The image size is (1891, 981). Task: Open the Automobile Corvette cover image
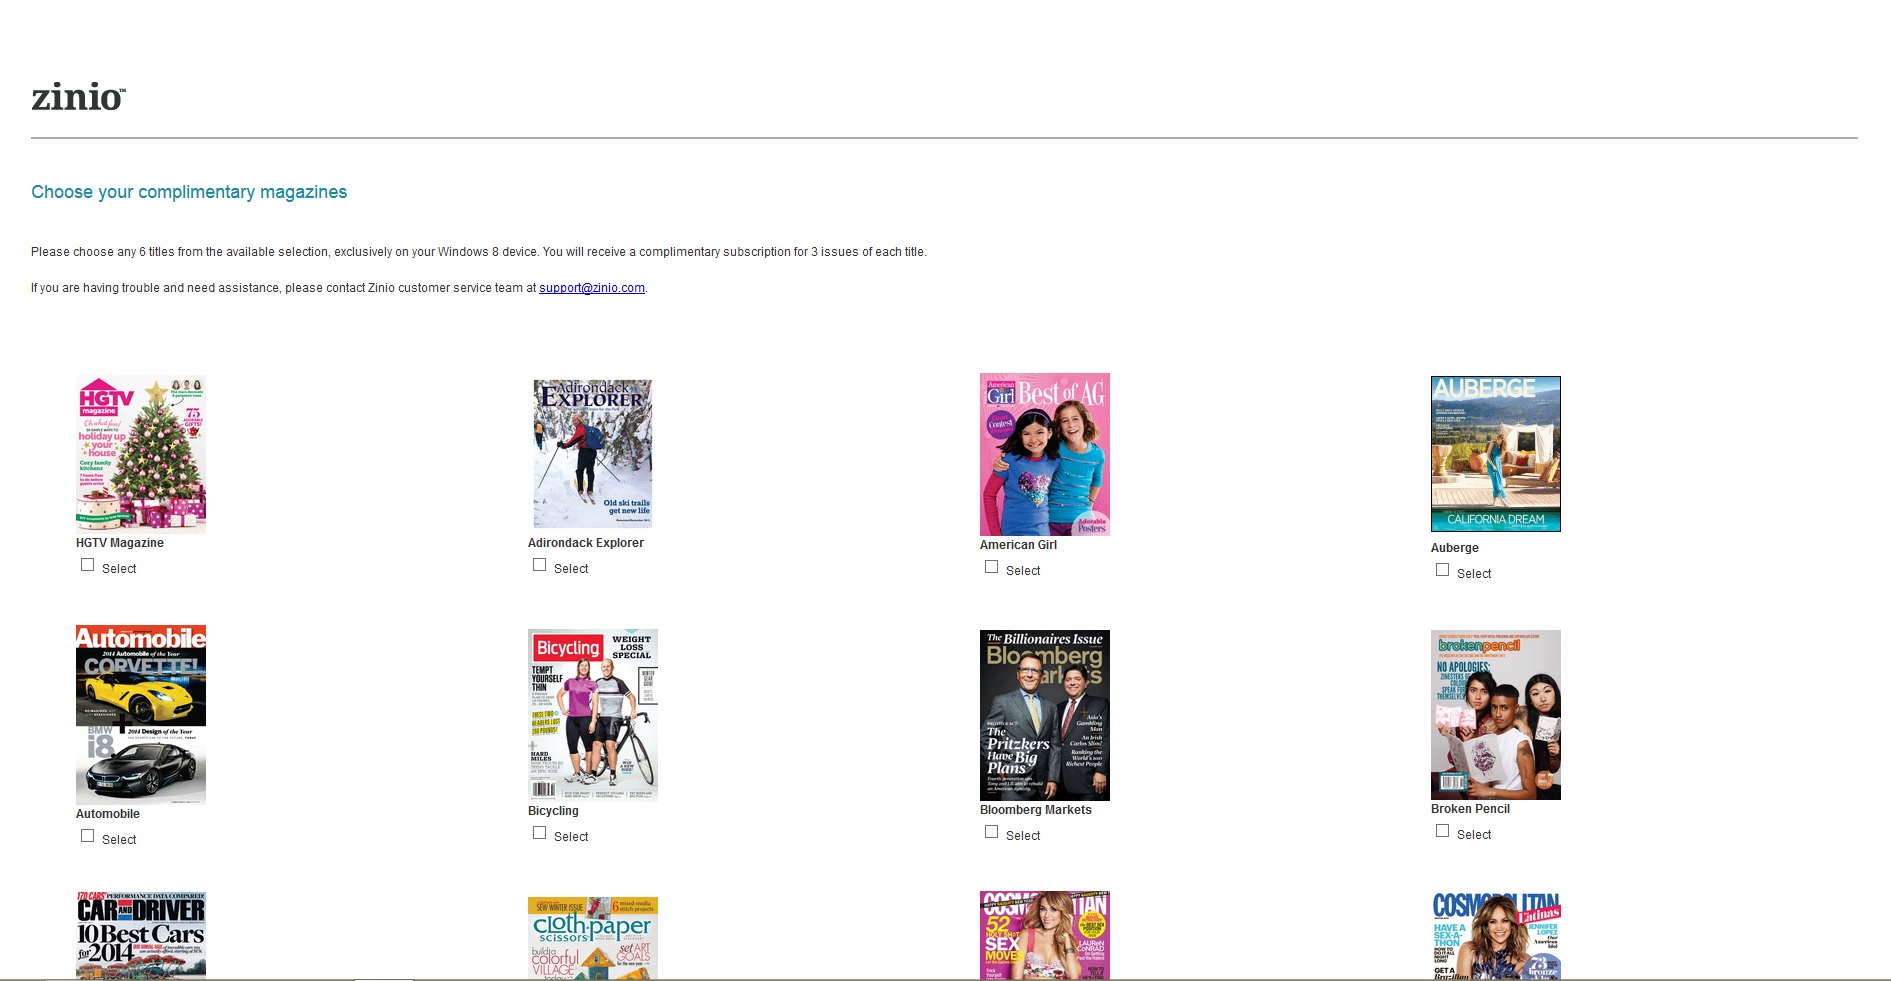tap(141, 715)
